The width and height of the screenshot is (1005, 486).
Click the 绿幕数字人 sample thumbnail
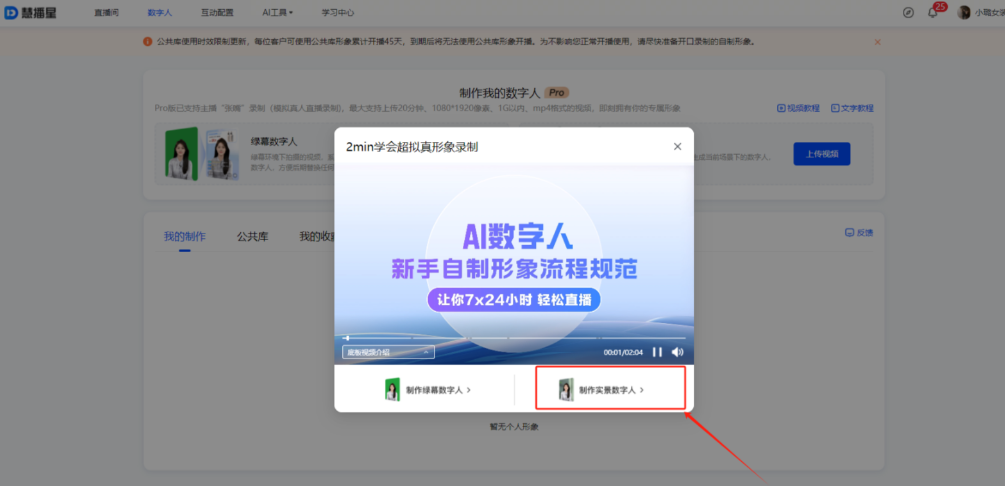(x=202, y=154)
